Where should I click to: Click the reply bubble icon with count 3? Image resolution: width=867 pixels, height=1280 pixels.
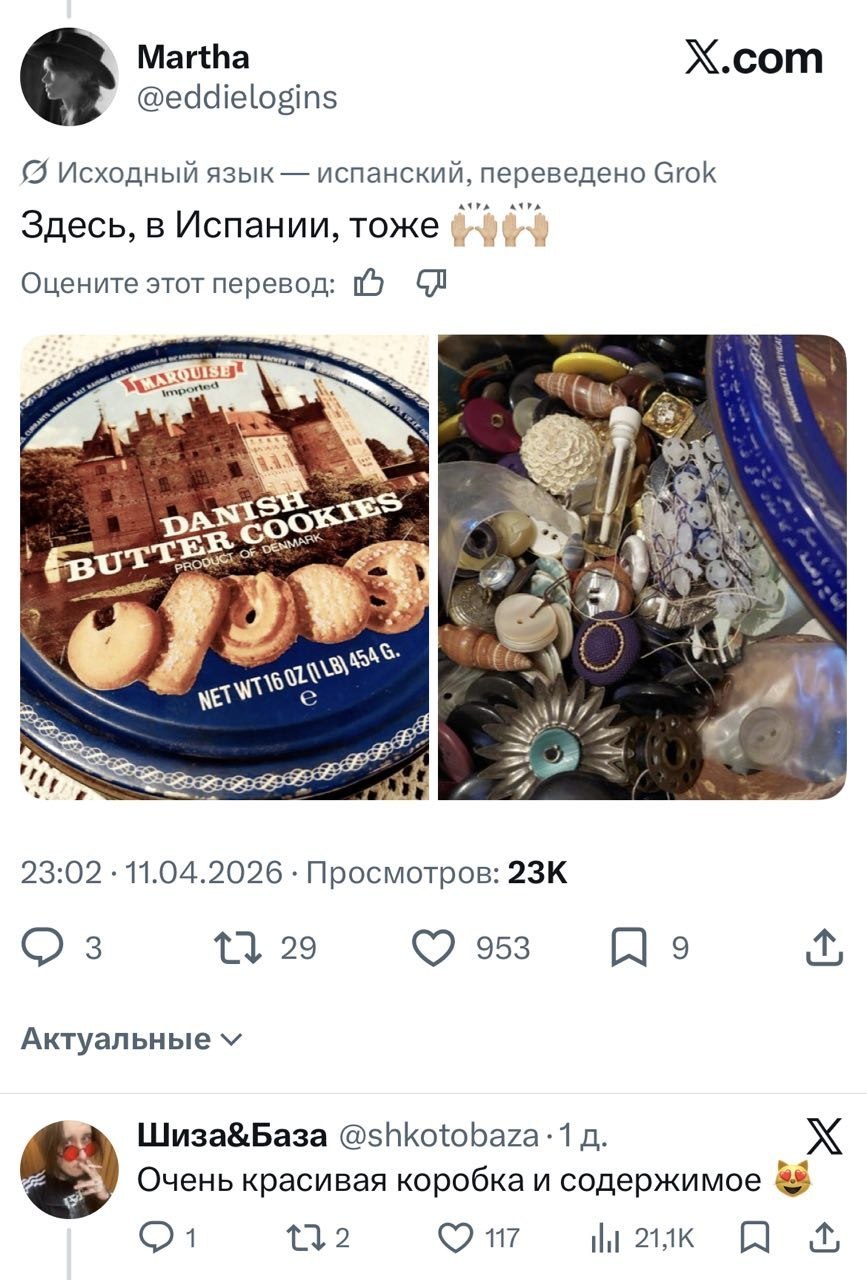(x=43, y=947)
